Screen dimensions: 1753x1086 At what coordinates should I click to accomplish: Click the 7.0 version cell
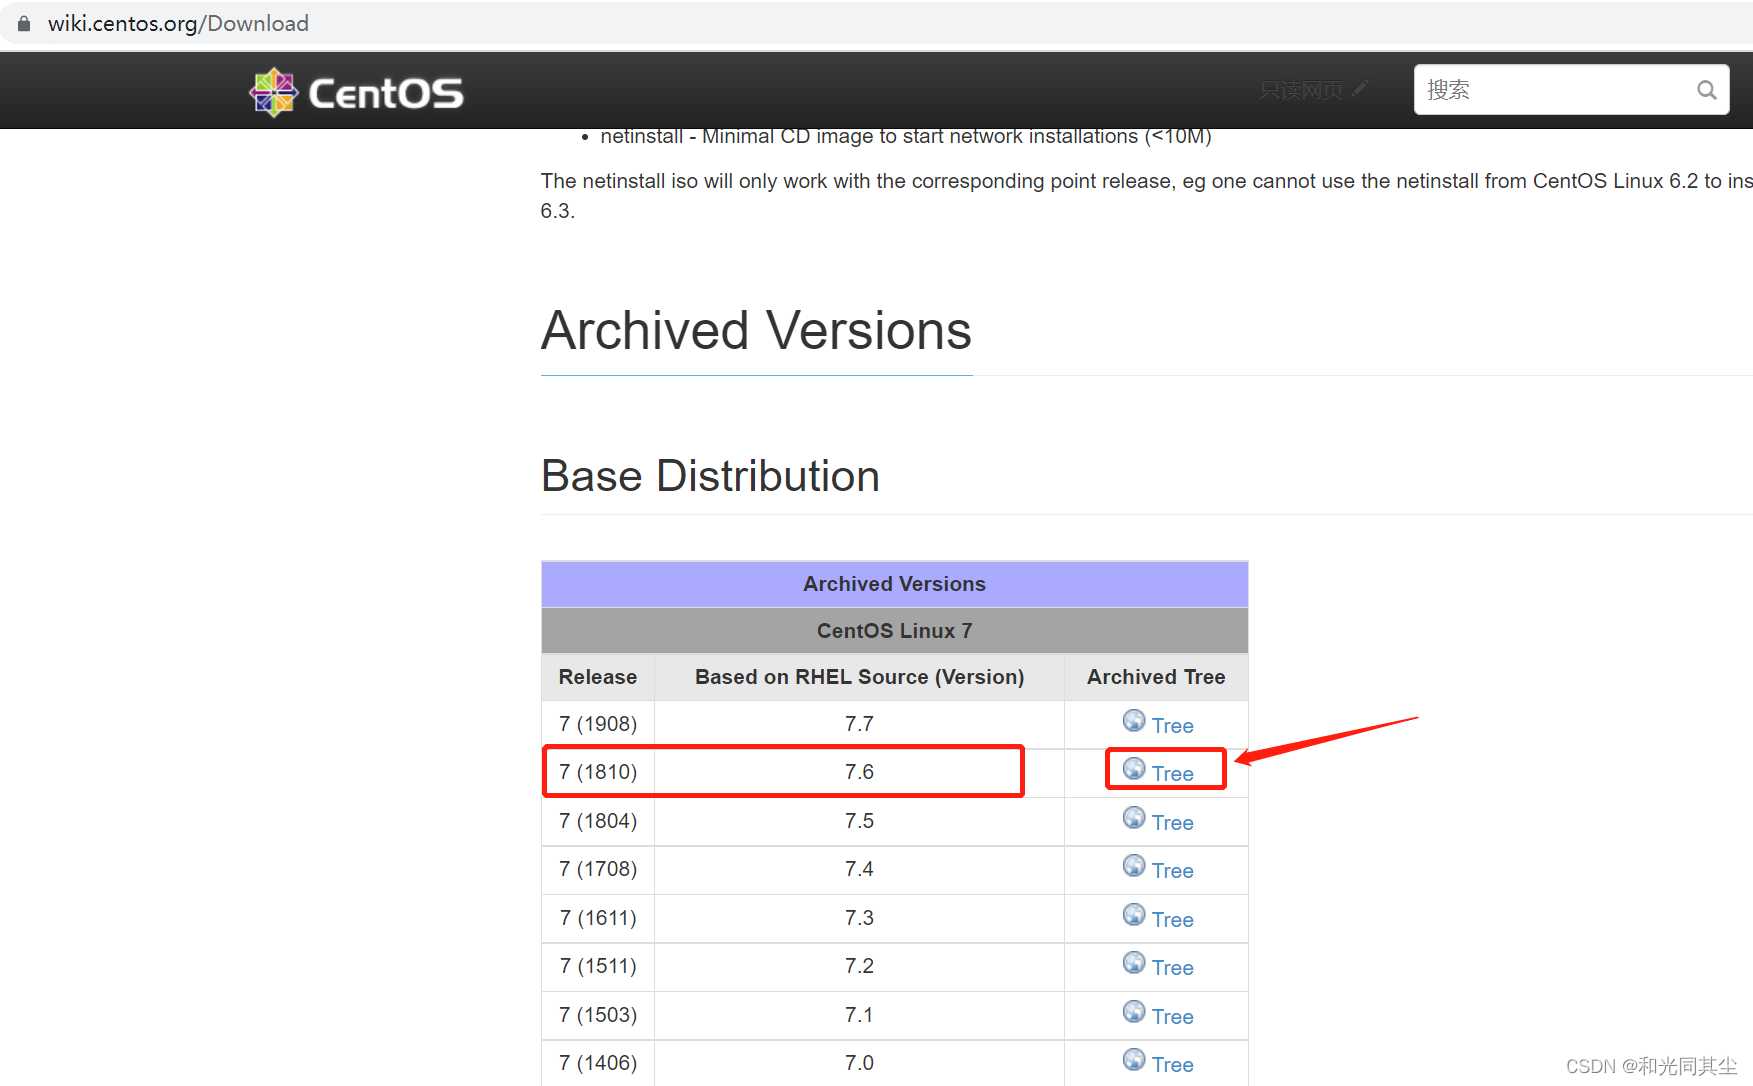[x=859, y=1063]
